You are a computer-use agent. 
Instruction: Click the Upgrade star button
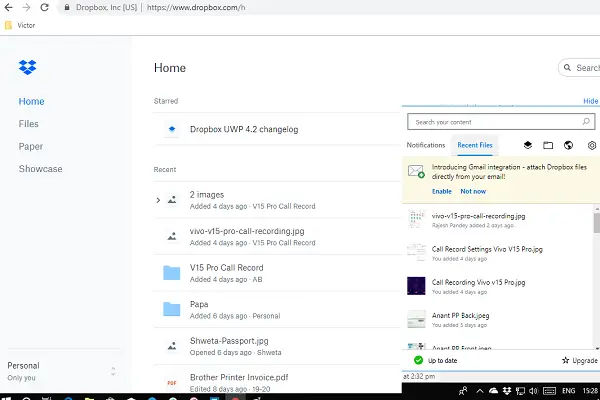pos(580,359)
